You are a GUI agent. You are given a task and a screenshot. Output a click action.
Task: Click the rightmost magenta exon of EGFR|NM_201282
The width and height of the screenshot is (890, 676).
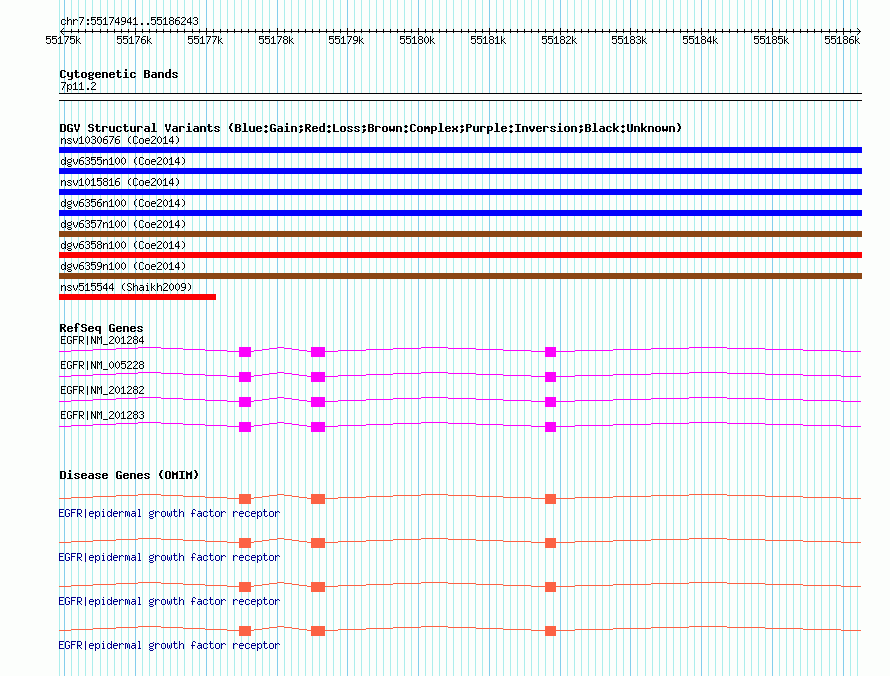(551, 402)
